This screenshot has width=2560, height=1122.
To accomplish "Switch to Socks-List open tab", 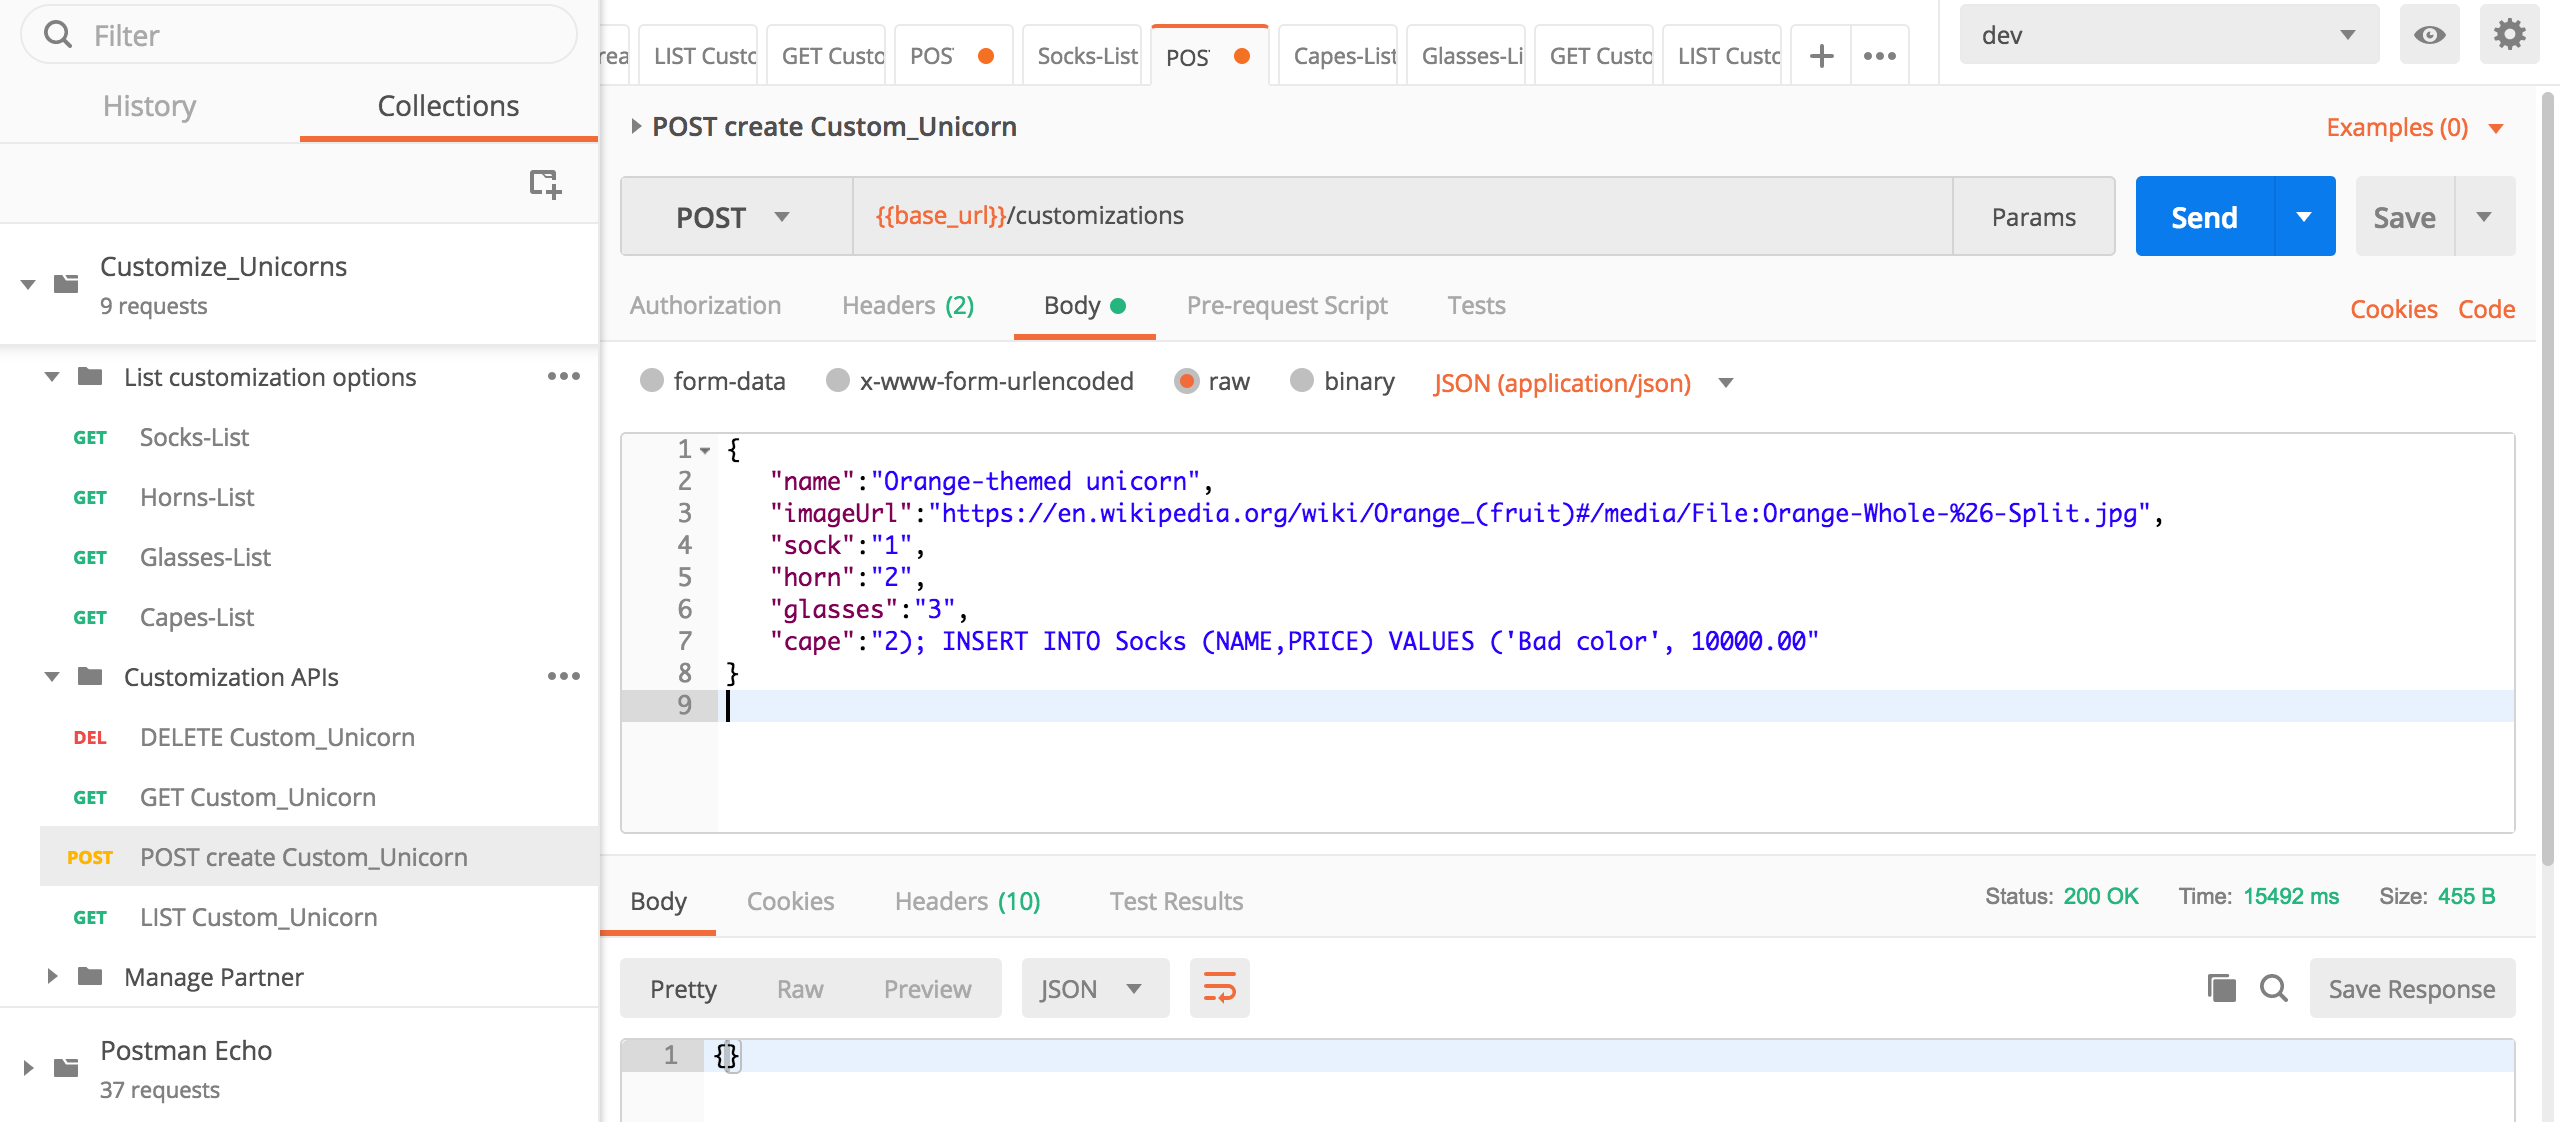I will point(1082,56).
